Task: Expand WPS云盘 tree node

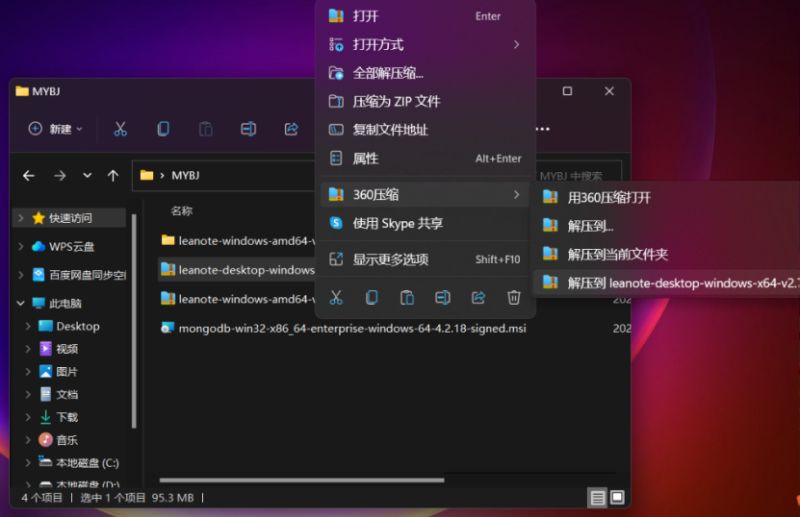Action: (x=20, y=247)
